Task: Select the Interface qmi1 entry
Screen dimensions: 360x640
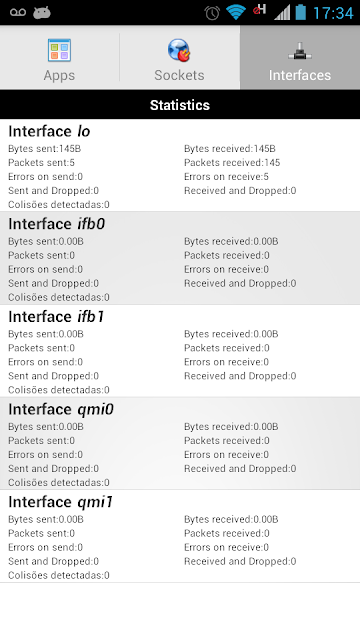Action: point(180,536)
